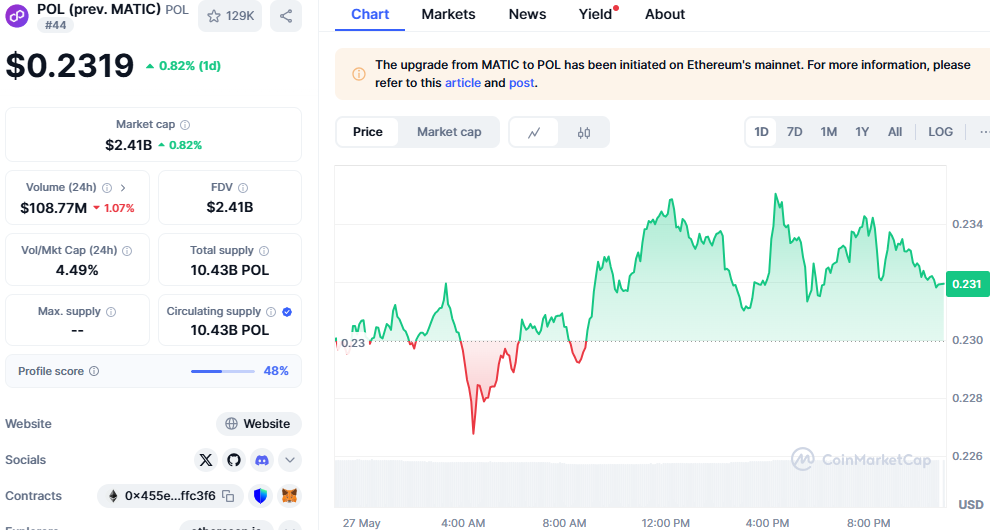Click the blue shield icon beside contract

point(260,496)
